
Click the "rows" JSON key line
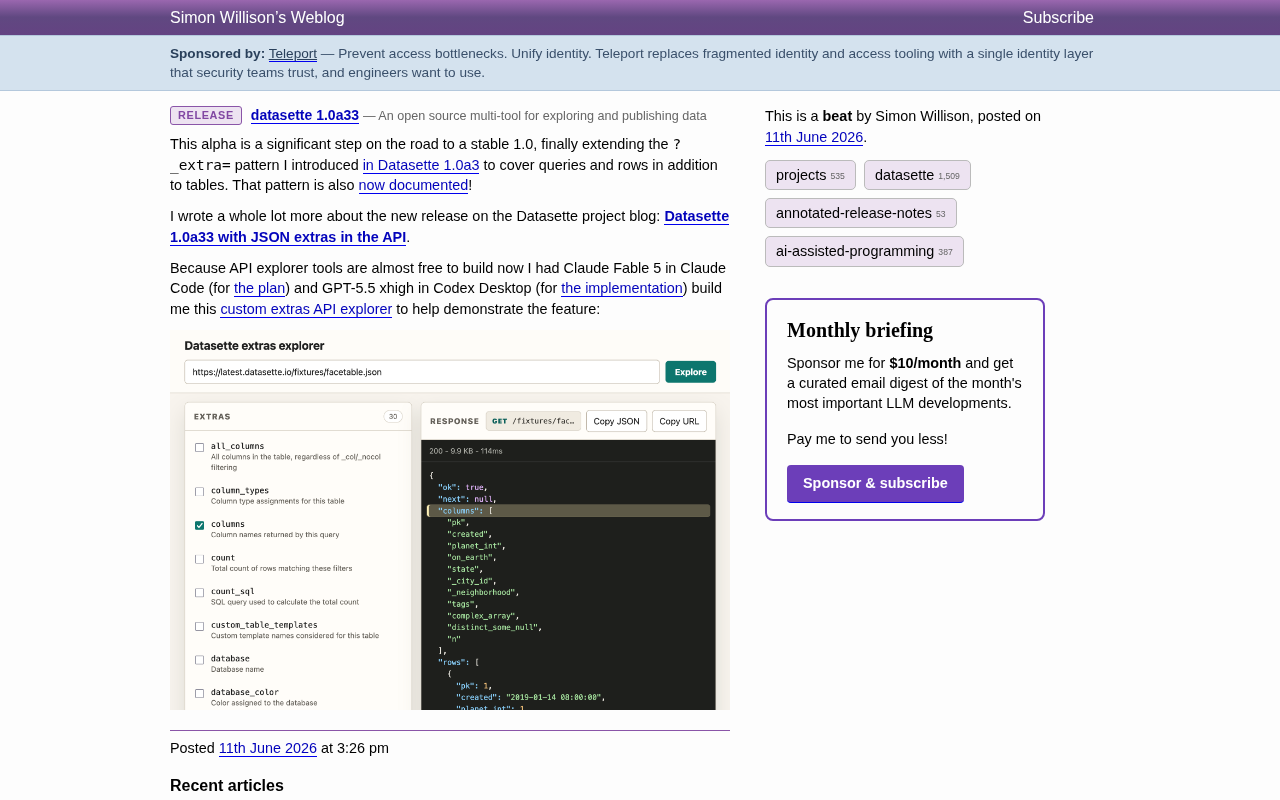pyautogui.click(x=458, y=662)
